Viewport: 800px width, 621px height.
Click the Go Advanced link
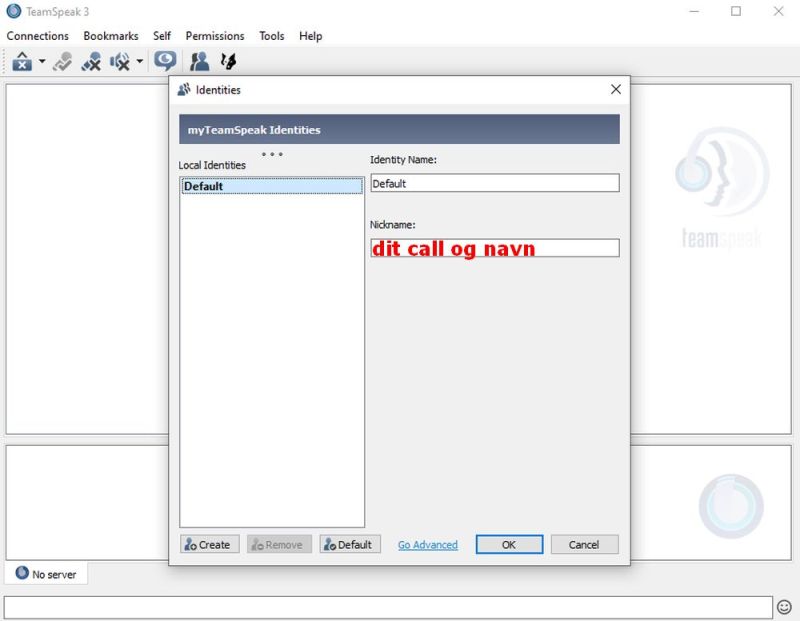[x=428, y=545]
